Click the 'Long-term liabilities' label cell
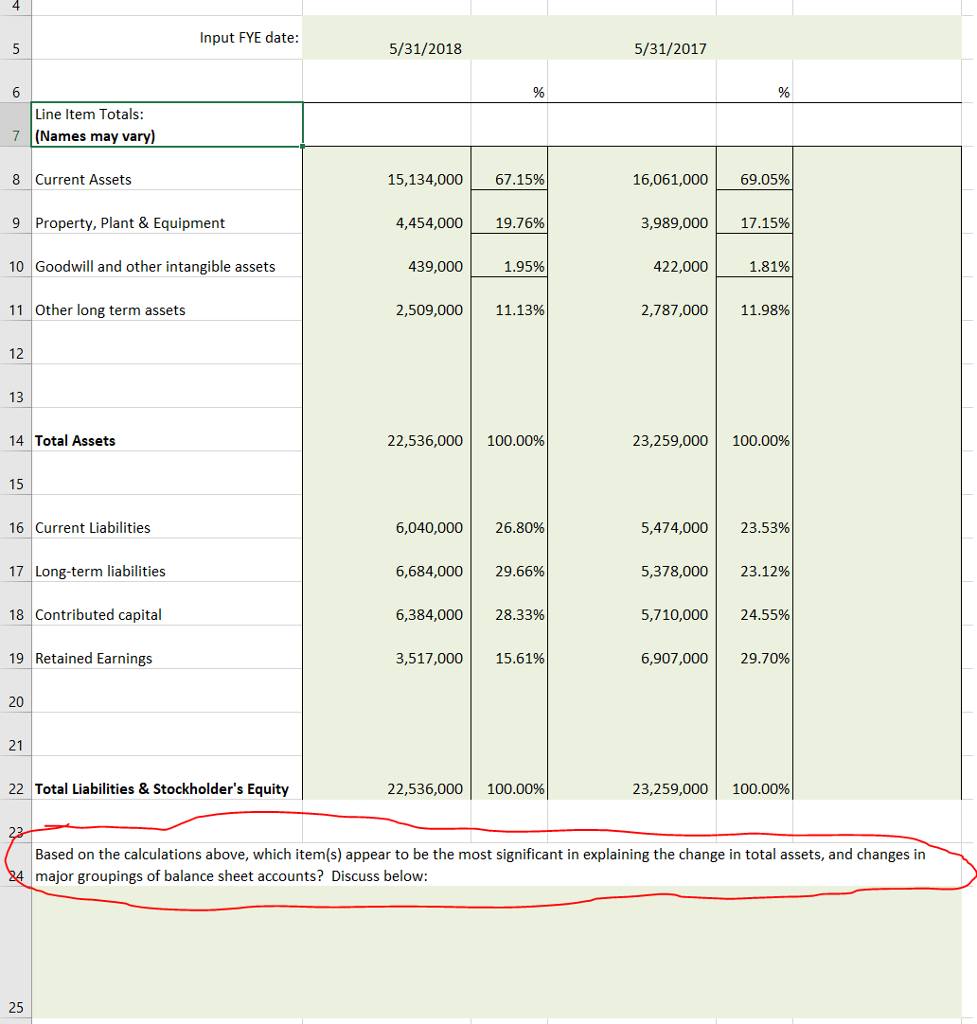Image resolution: width=977 pixels, height=1024 pixels. coord(167,560)
